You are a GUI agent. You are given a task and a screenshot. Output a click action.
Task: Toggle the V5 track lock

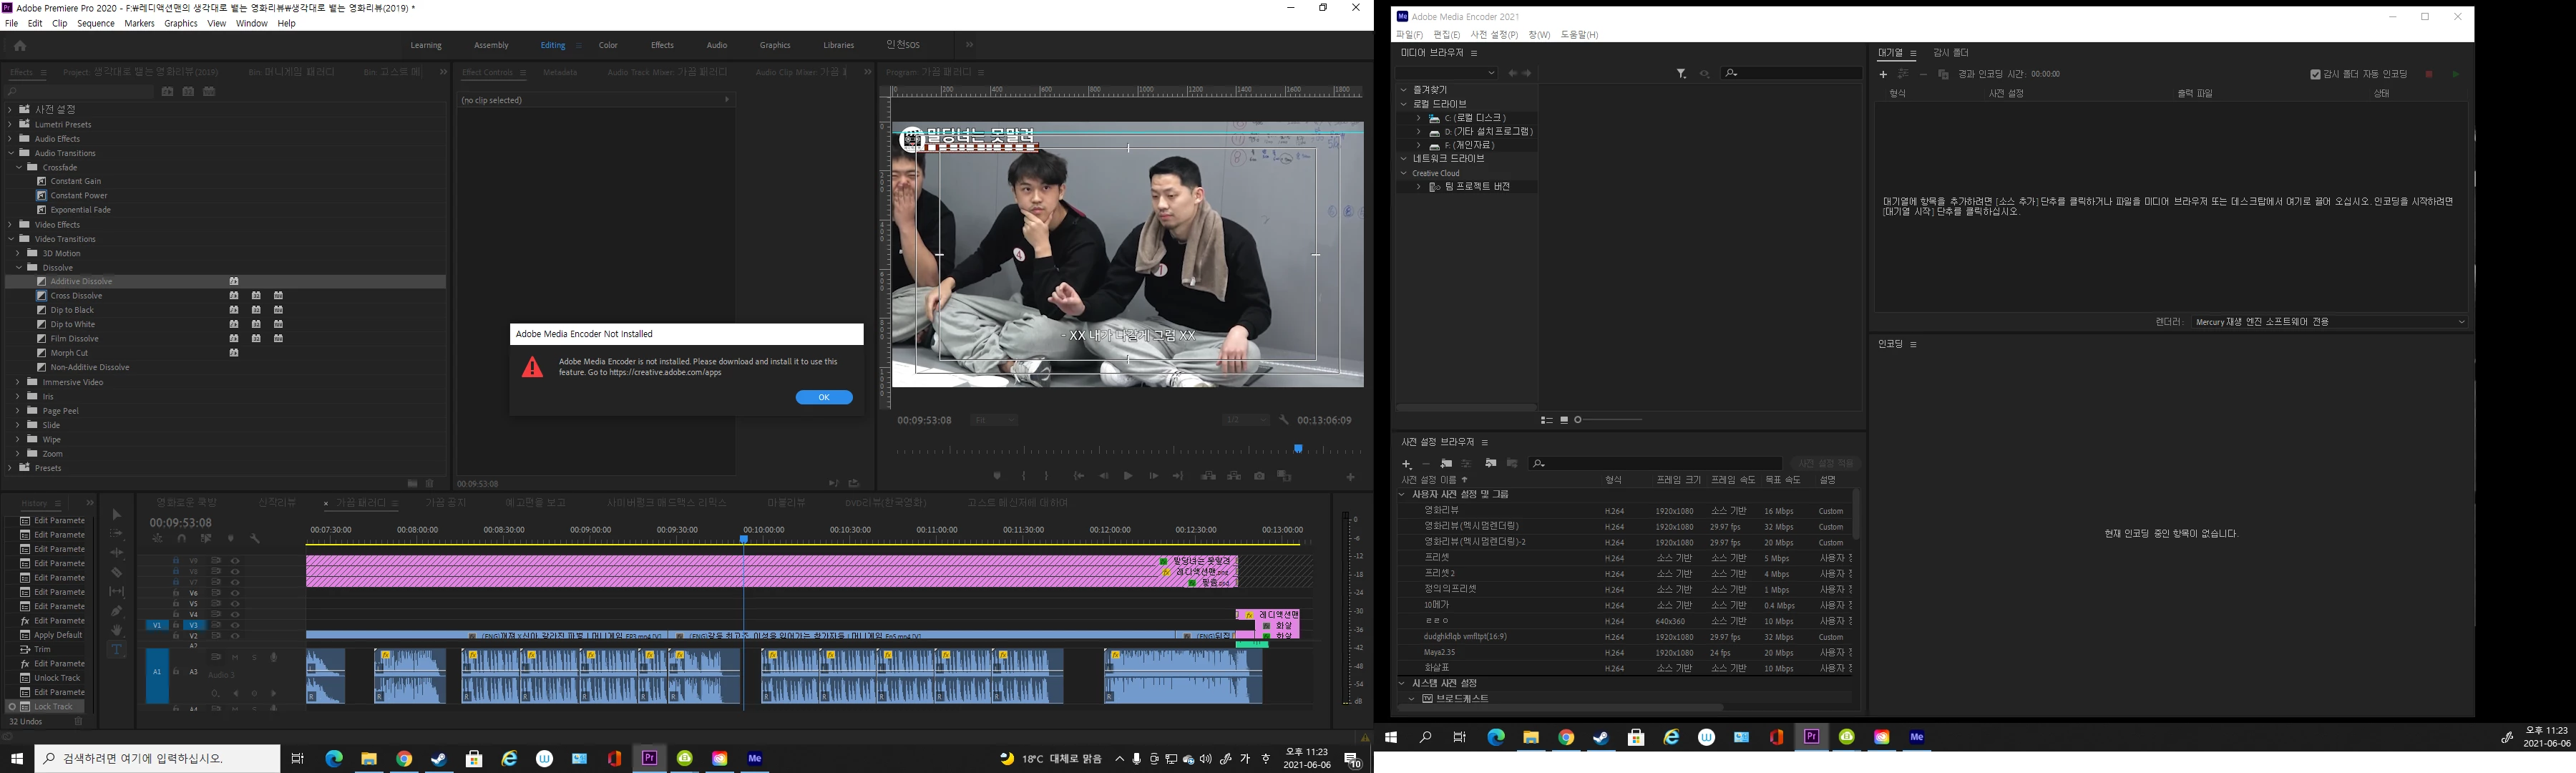[176, 604]
